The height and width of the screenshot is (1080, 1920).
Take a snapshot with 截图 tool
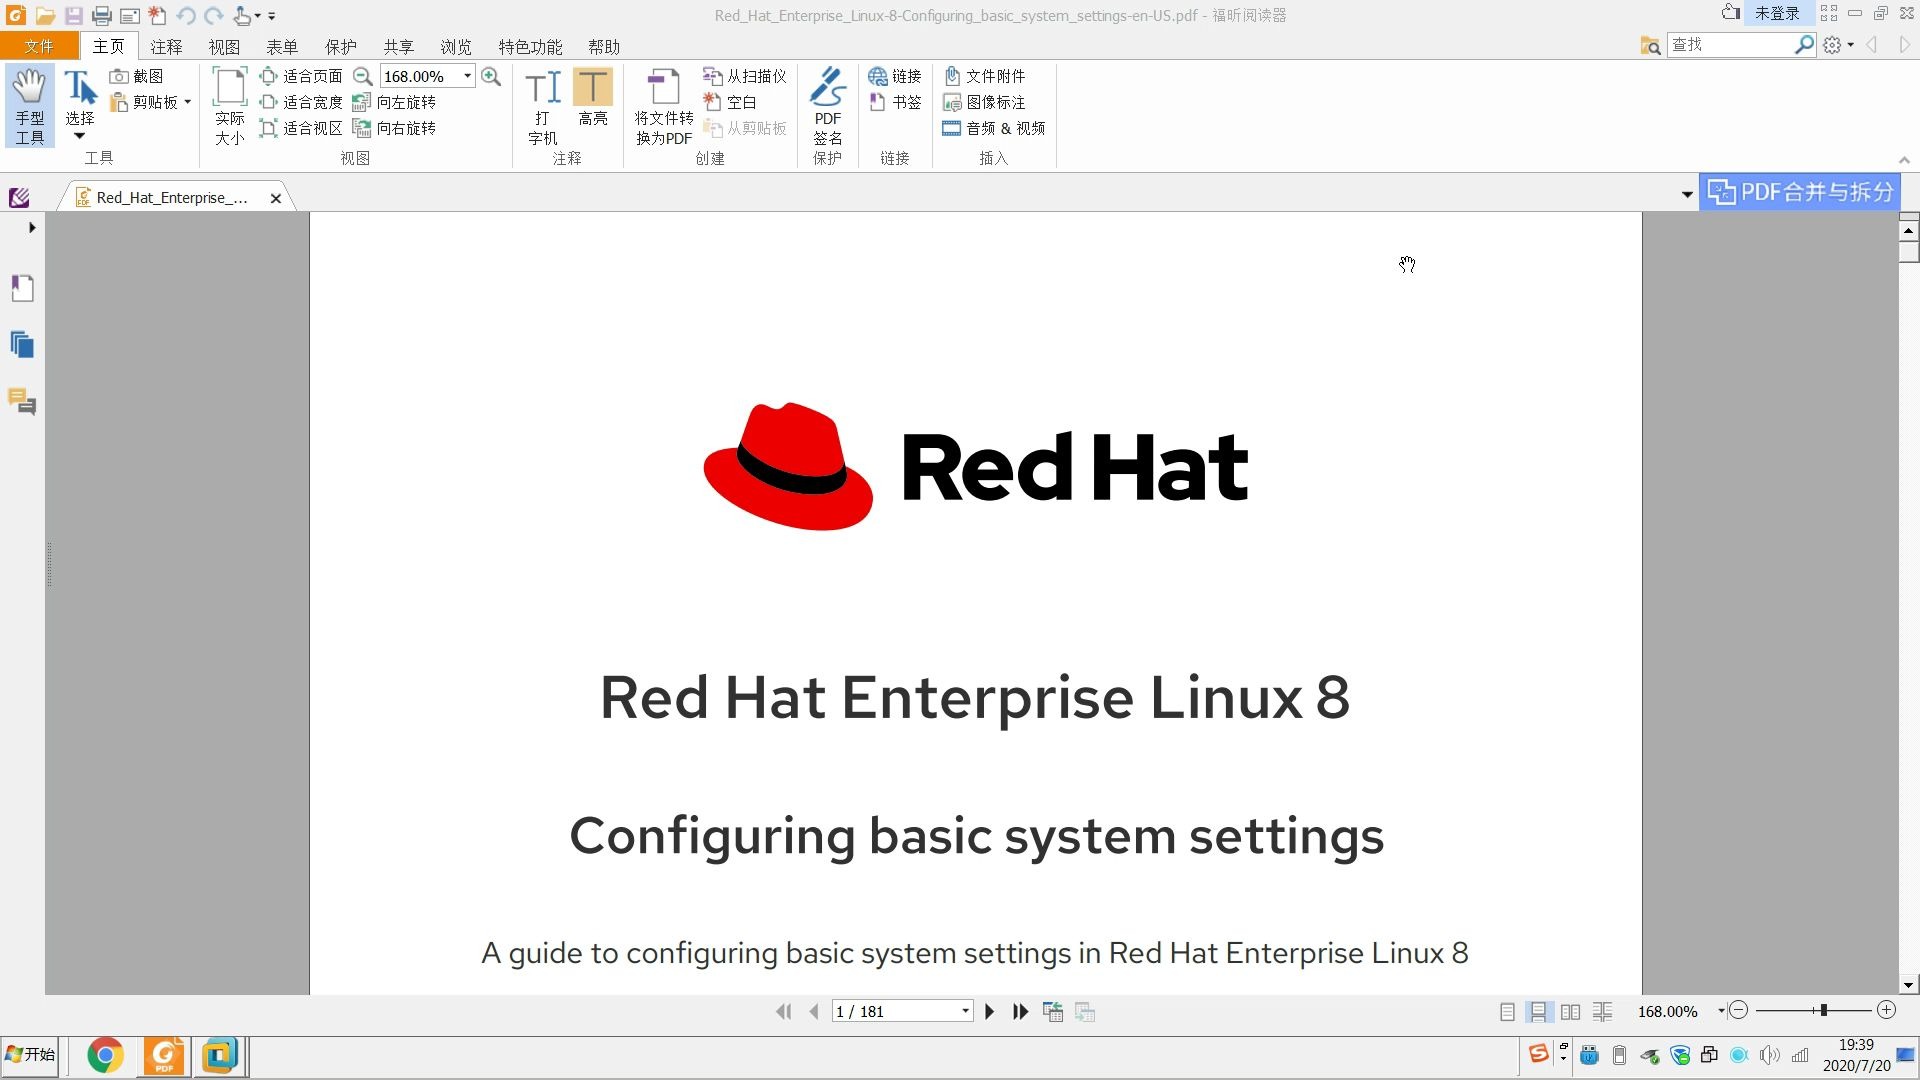click(136, 76)
